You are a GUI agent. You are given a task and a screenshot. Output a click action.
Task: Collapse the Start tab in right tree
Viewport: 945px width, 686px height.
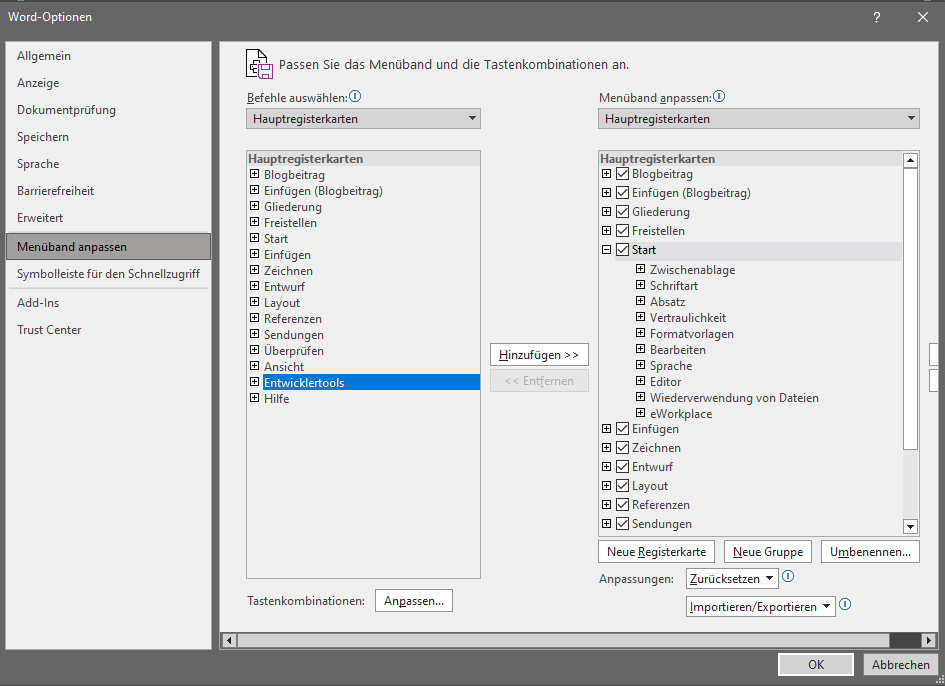coord(607,250)
